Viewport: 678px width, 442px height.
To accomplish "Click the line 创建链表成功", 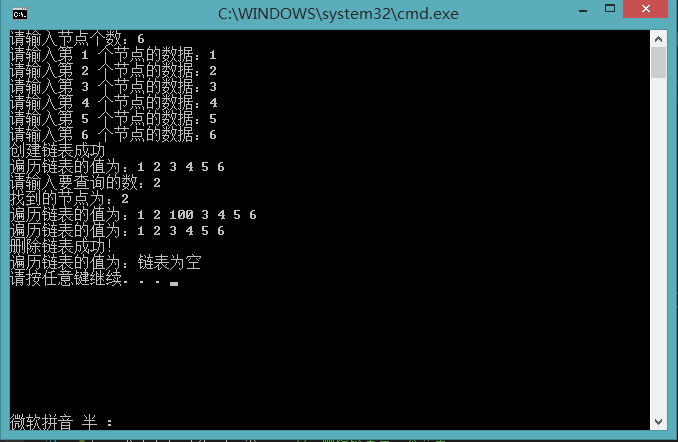I will (57, 151).
